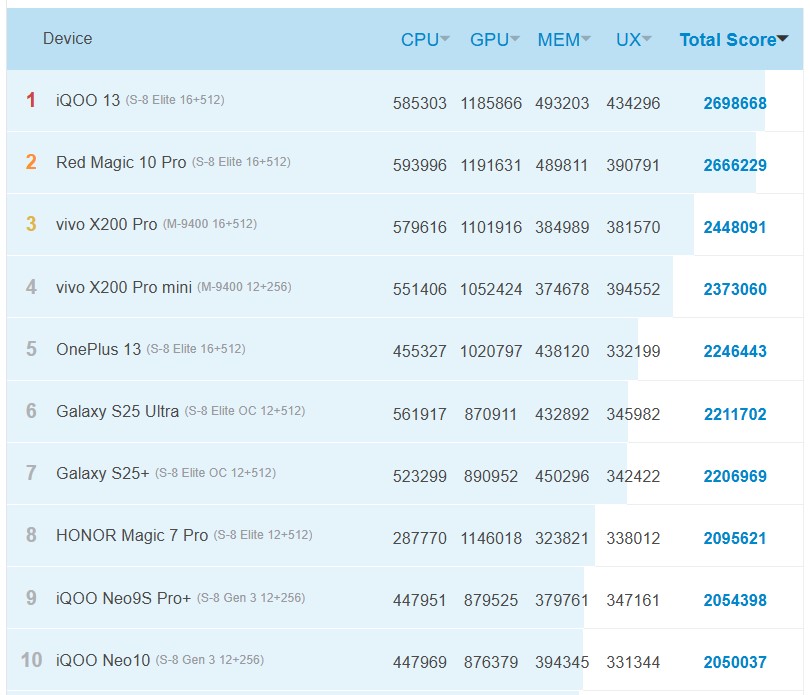810x695 pixels.
Task: Click the orange rank 2 badge
Action: [31, 162]
